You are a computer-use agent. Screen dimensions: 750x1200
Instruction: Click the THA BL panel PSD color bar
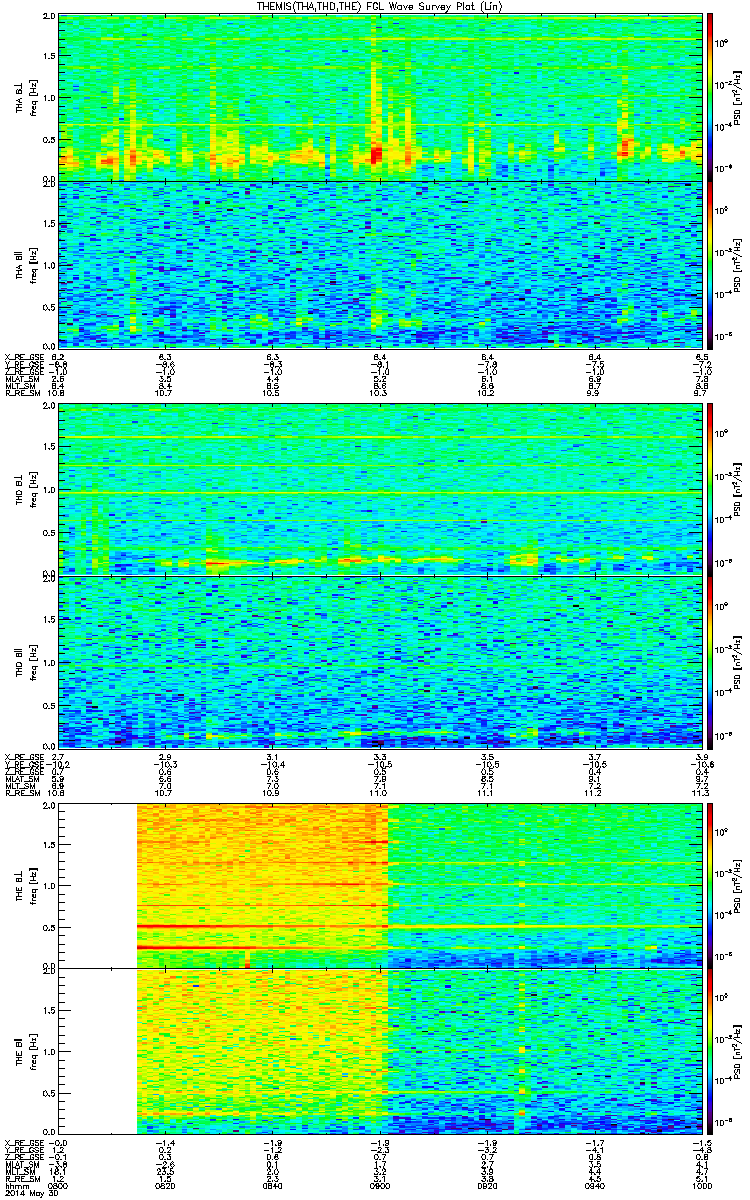[x=710, y=96]
